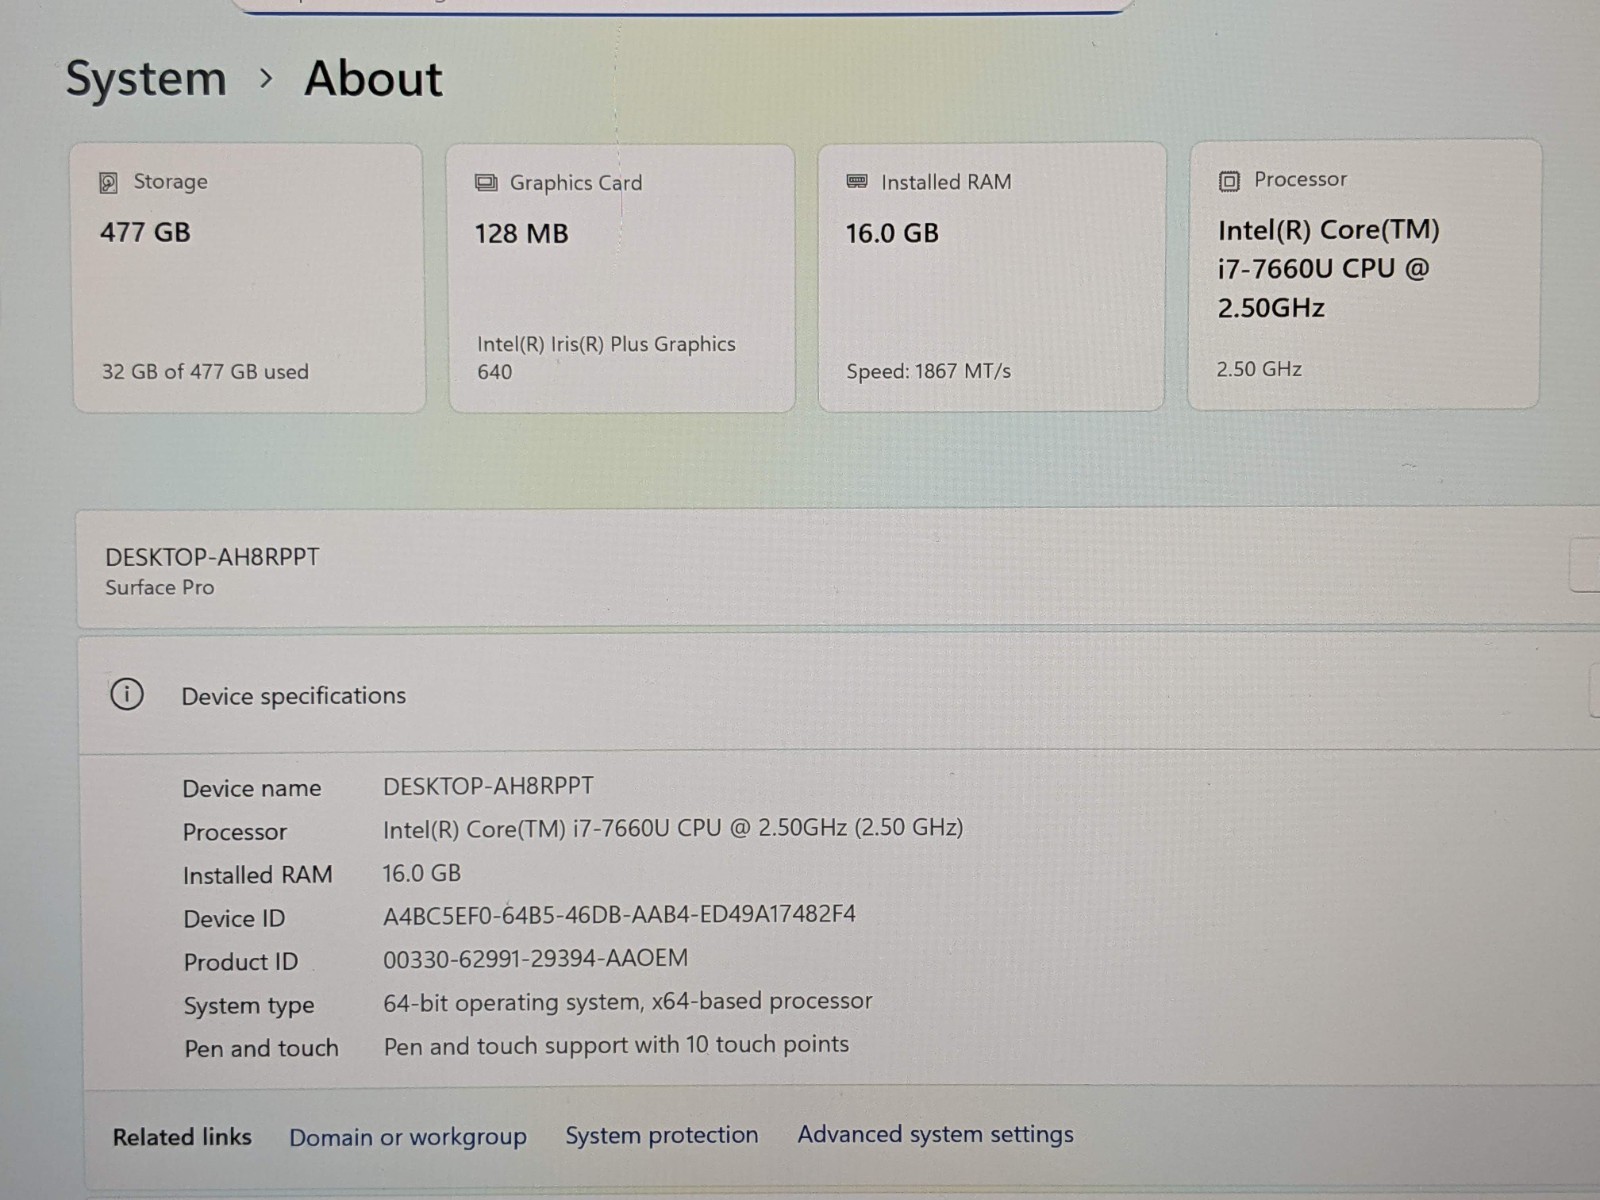Image resolution: width=1600 pixels, height=1200 pixels.
Task: Click the Graphics Card monitor icon
Action: [486, 183]
